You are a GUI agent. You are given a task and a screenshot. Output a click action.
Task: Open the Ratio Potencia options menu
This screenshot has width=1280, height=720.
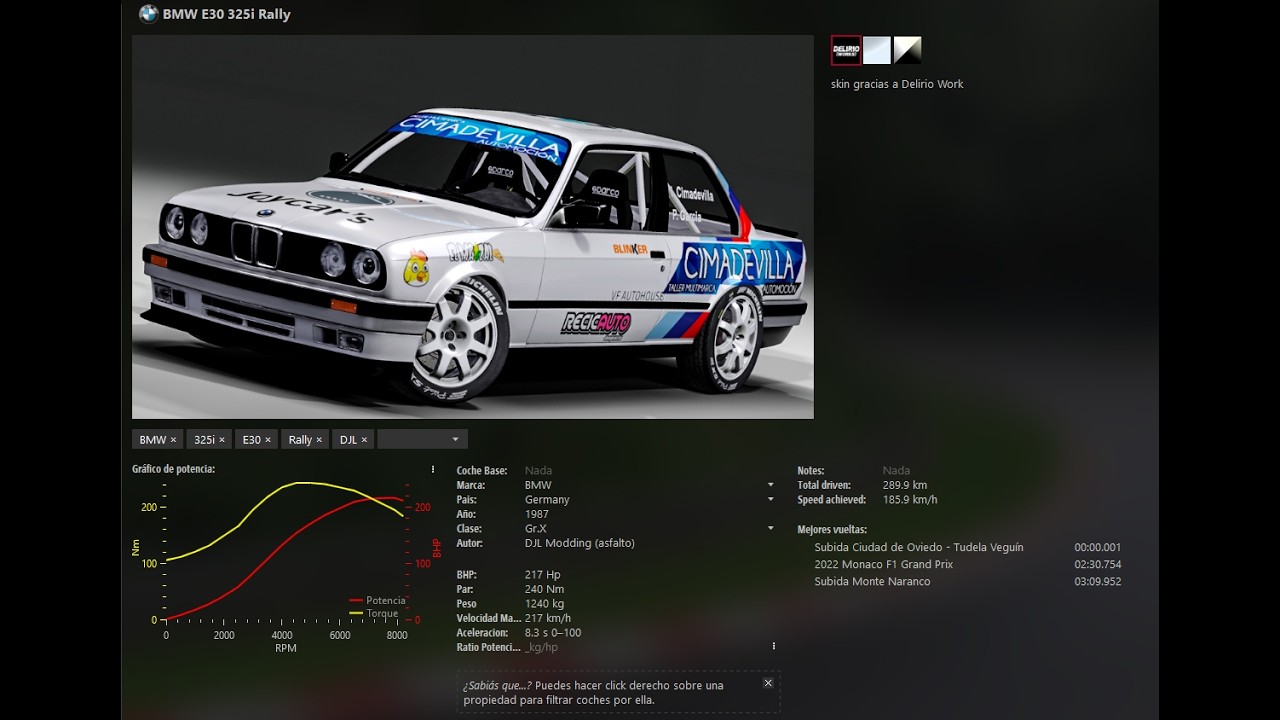click(x=774, y=646)
